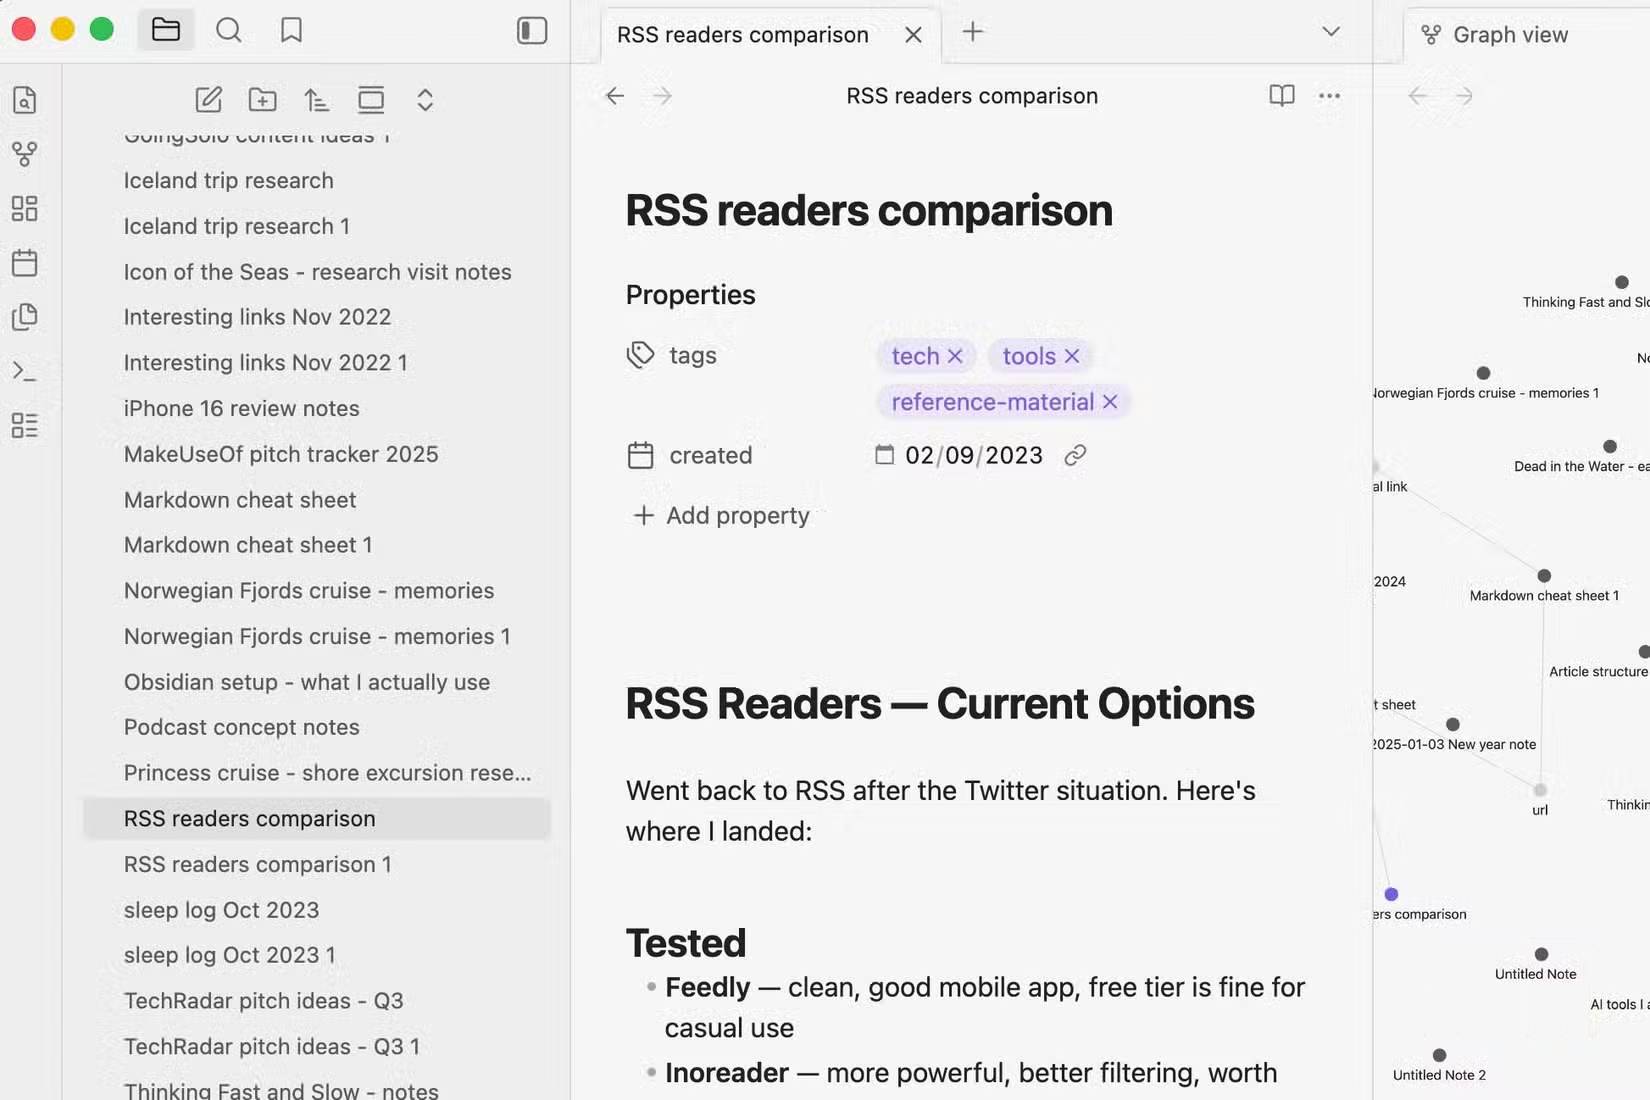
Task: Open graph view from left ribbon
Action: click(x=25, y=154)
